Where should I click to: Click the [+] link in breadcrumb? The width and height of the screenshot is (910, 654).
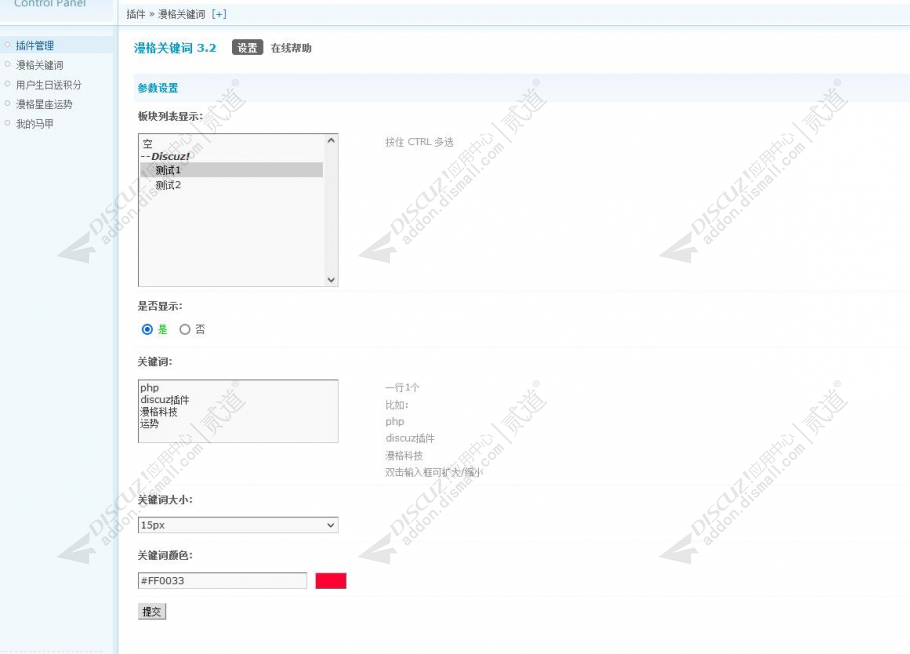point(219,14)
